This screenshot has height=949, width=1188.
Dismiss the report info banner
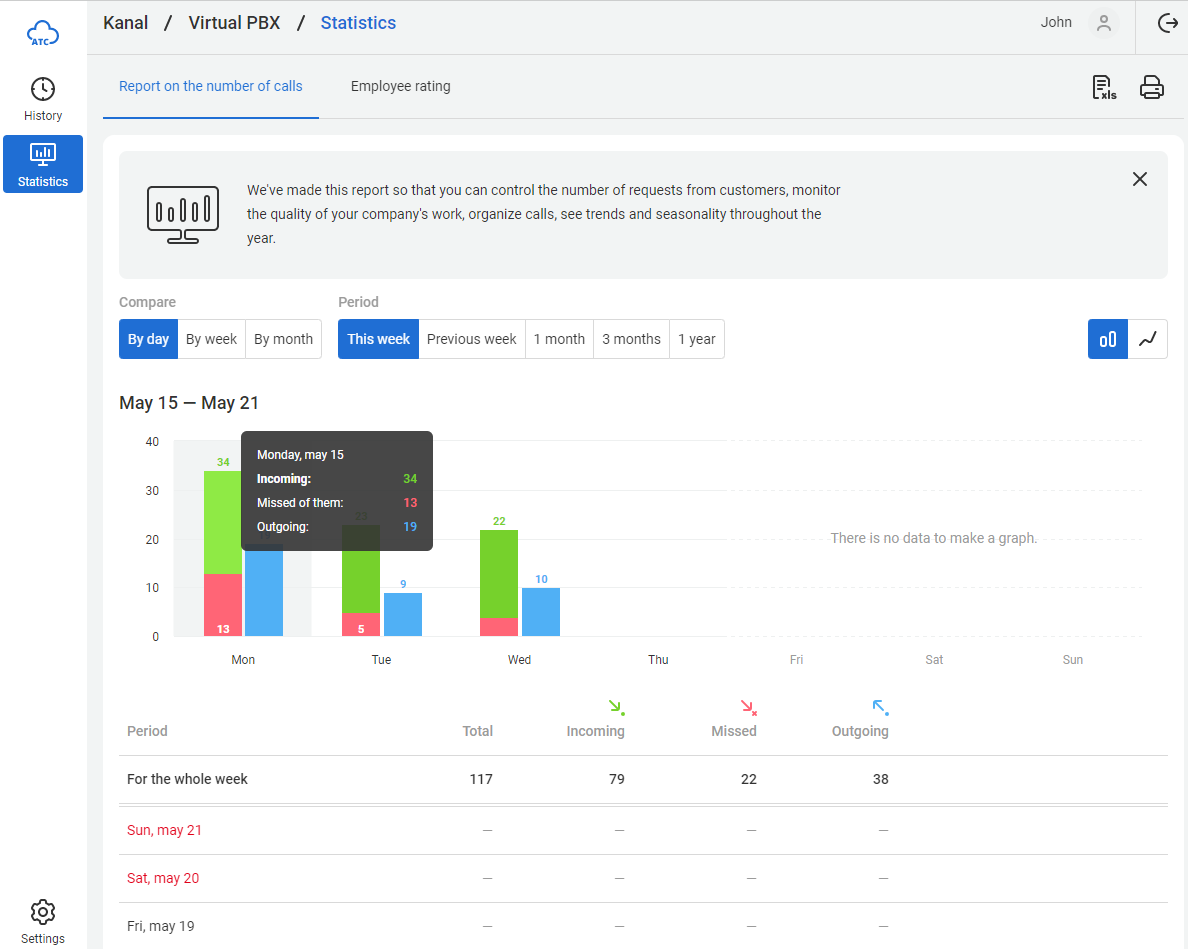[1139, 179]
